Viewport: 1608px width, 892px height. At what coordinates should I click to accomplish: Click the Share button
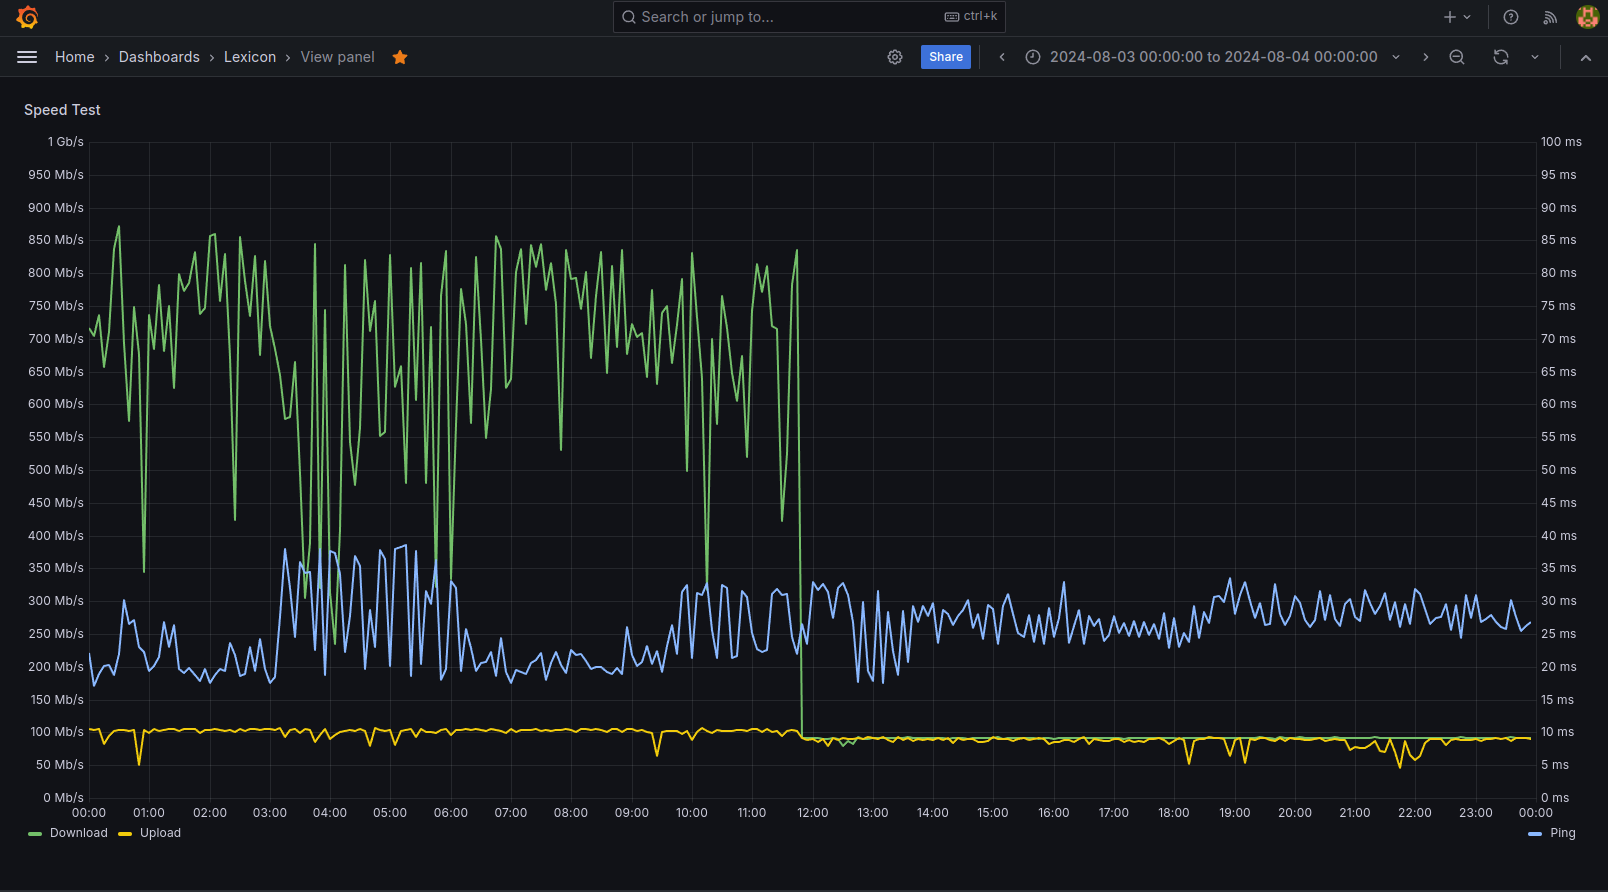tap(945, 57)
